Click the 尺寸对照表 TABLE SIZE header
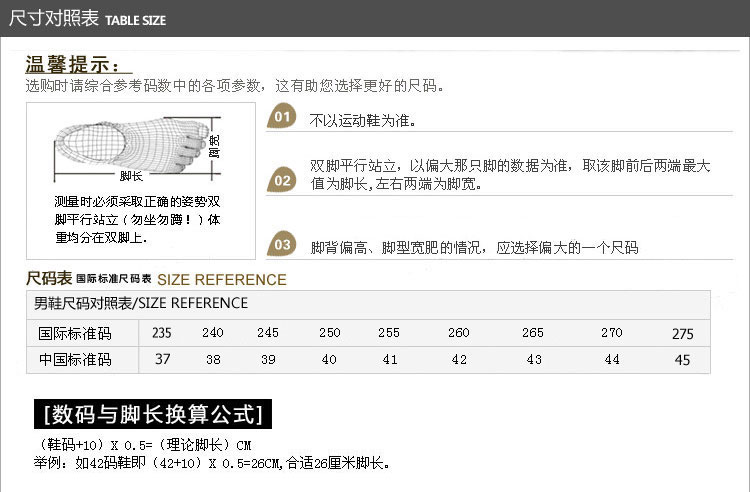 88,19
